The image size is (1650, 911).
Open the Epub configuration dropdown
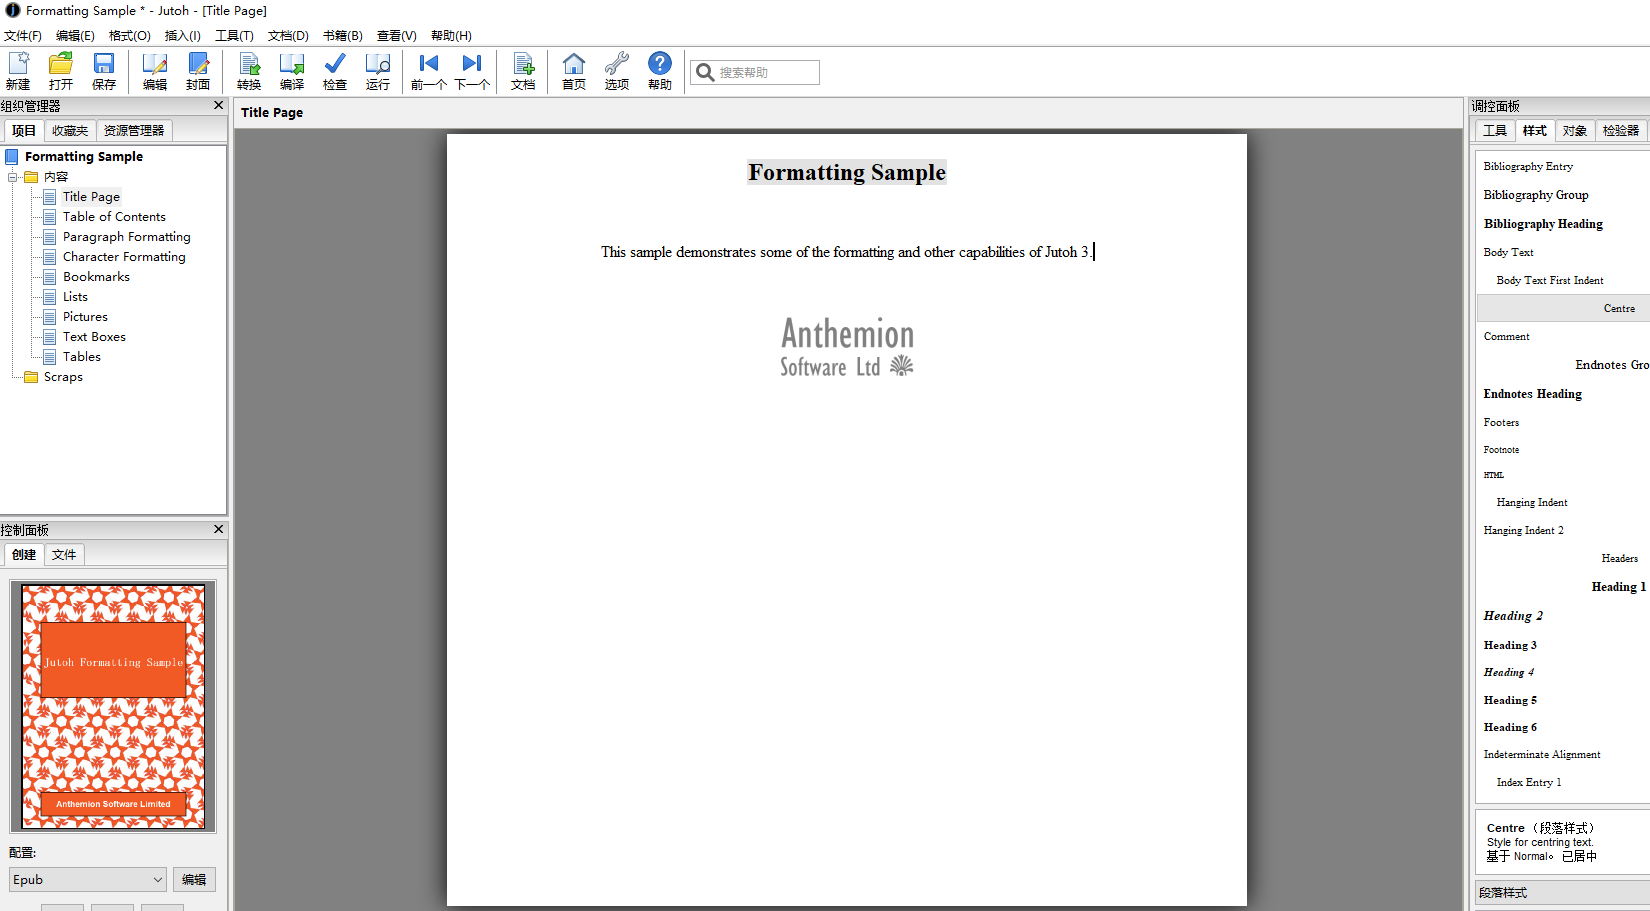87,880
